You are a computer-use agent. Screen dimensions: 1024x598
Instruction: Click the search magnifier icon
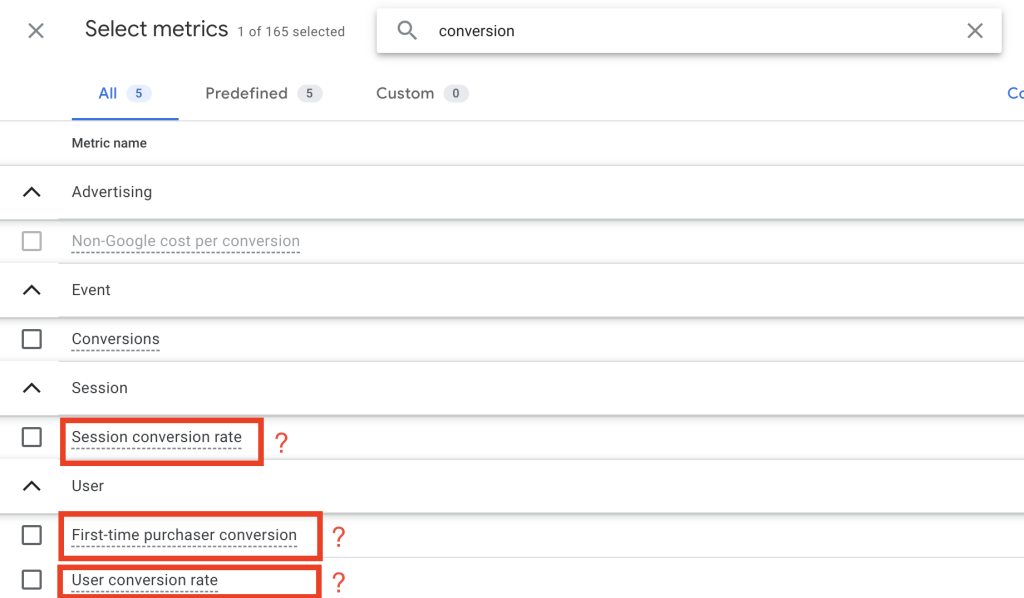407,31
